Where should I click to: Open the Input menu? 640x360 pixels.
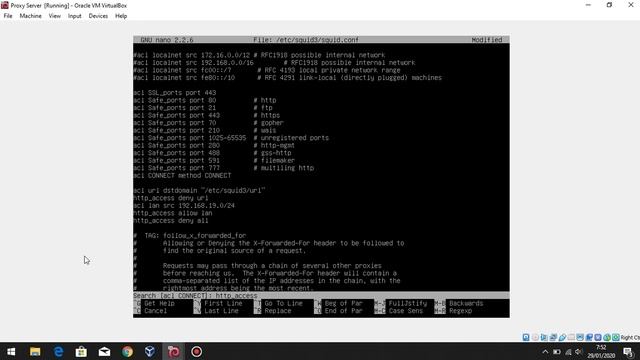point(75,16)
